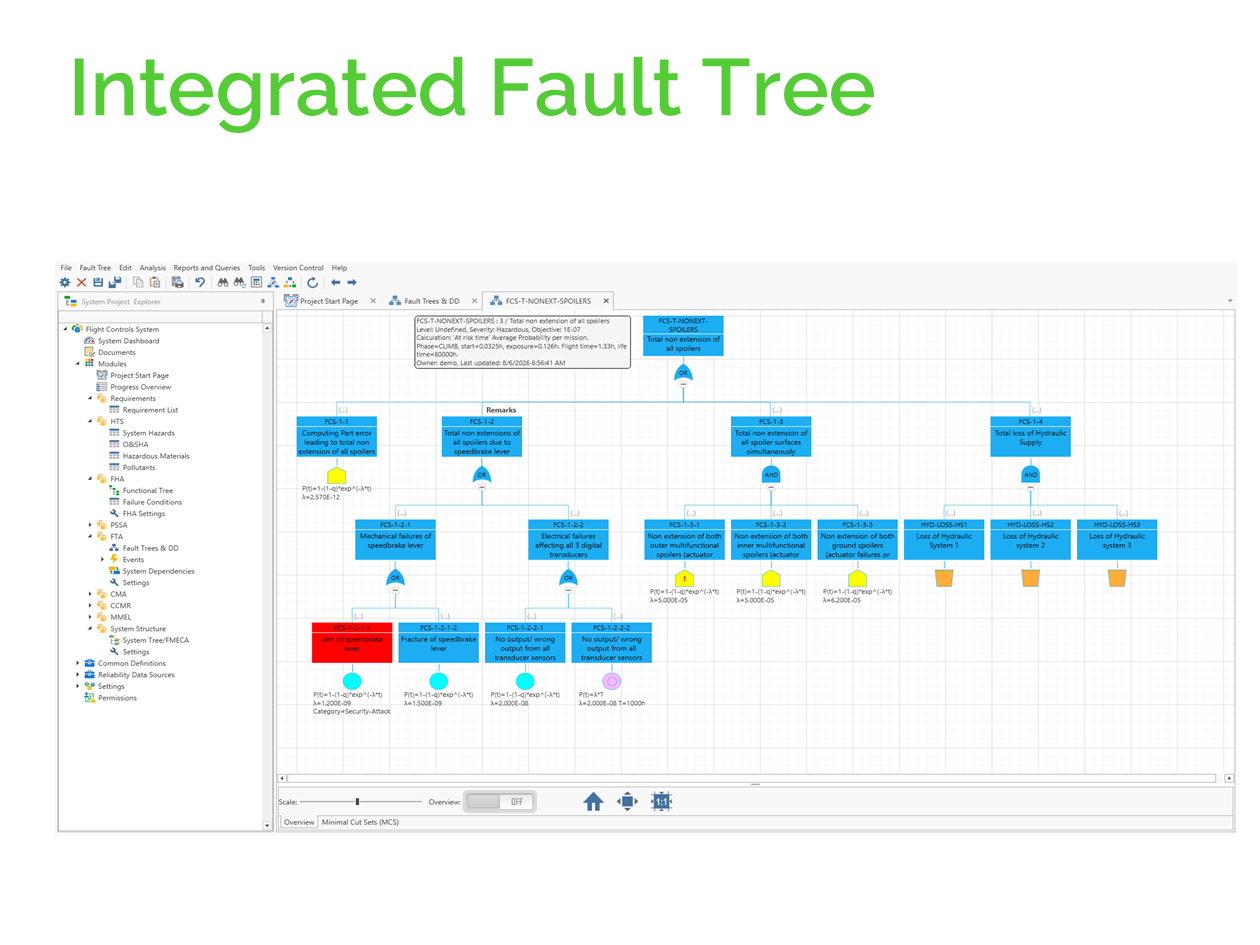Viewport: 1260px width, 945px height.
Task: Open the tab list dropdown arrow
Action: tap(1229, 301)
